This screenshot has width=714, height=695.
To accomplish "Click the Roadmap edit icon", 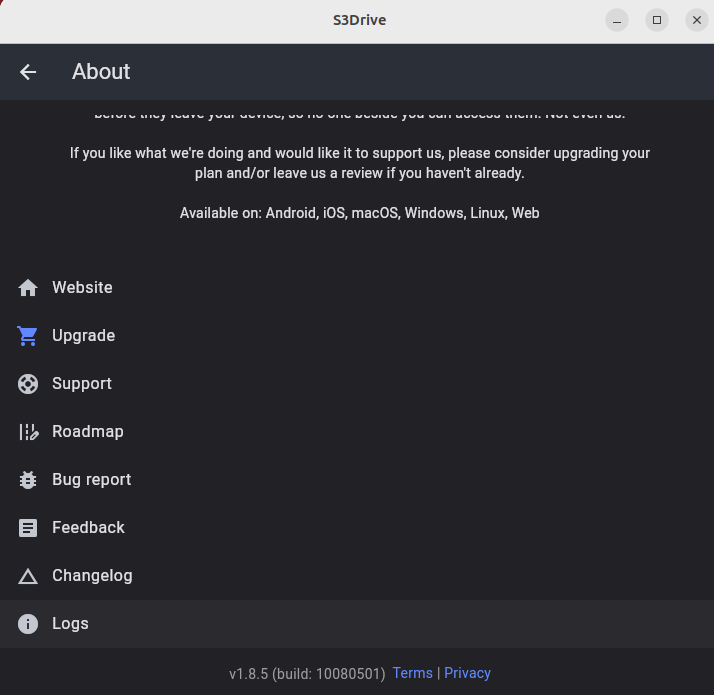I will point(29,432).
